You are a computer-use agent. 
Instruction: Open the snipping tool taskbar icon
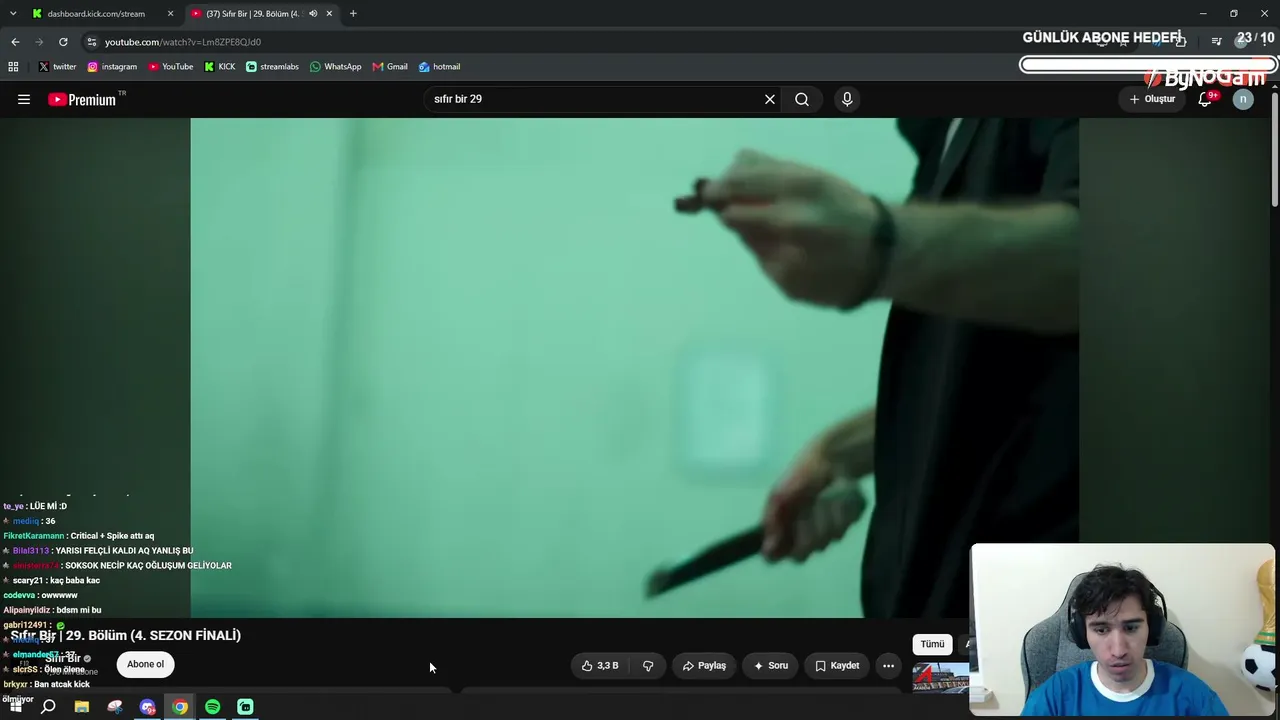(115, 707)
